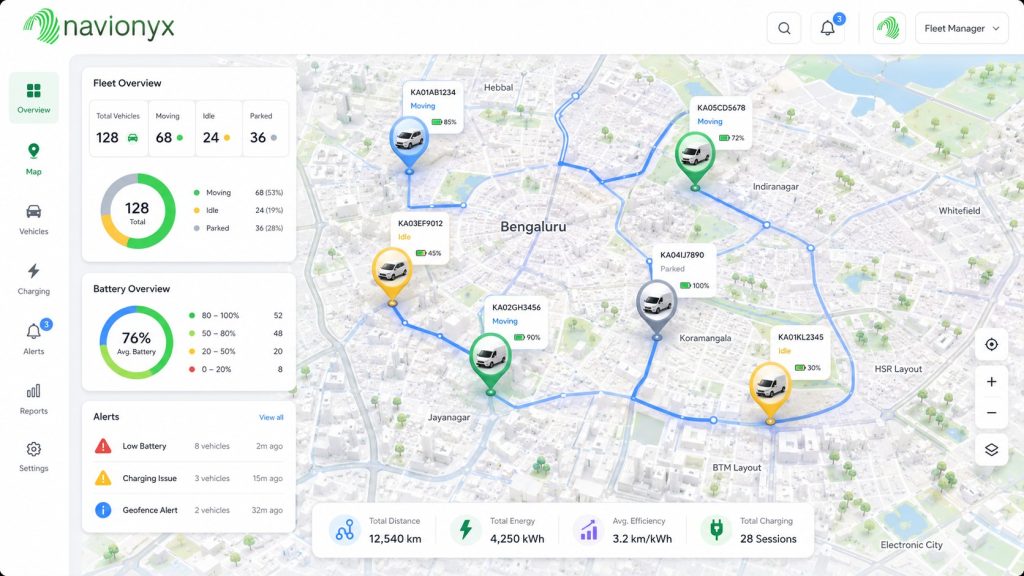This screenshot has height=576, width=1024.
Task: Click the 128 Total donut chart
Action: (x=138, y=211)
